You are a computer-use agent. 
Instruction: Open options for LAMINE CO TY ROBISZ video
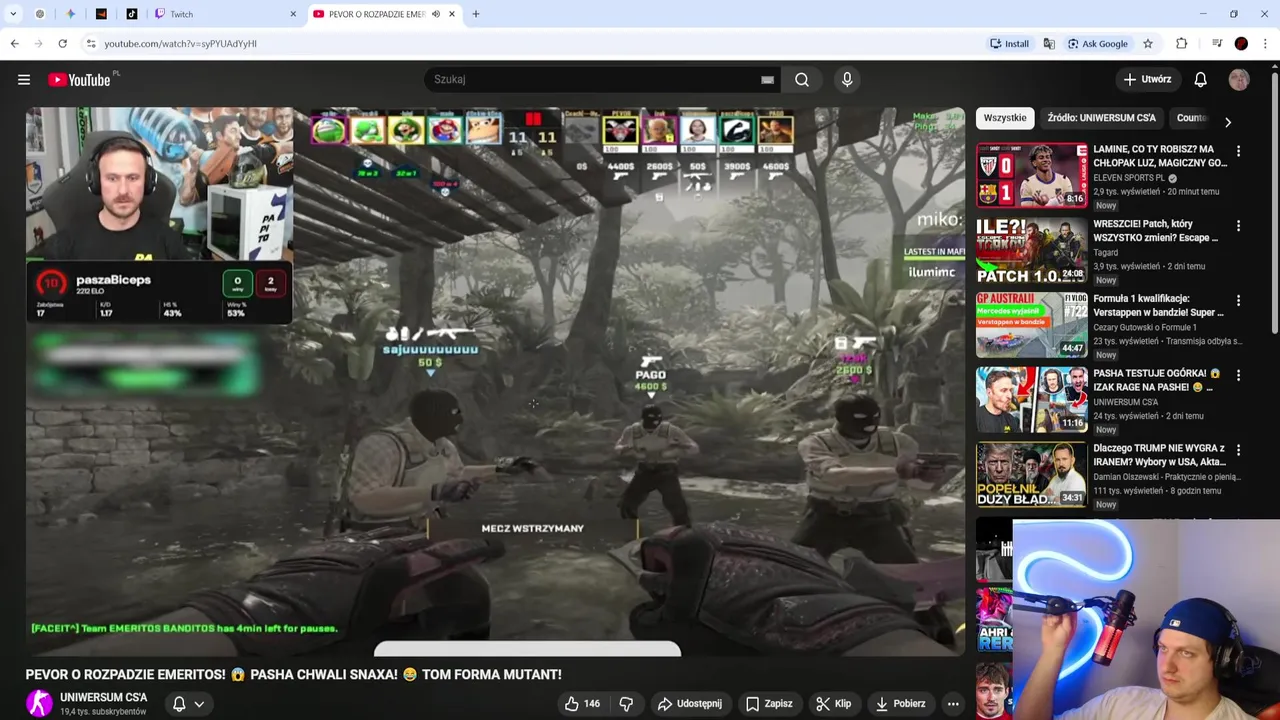pos(1238,151)
